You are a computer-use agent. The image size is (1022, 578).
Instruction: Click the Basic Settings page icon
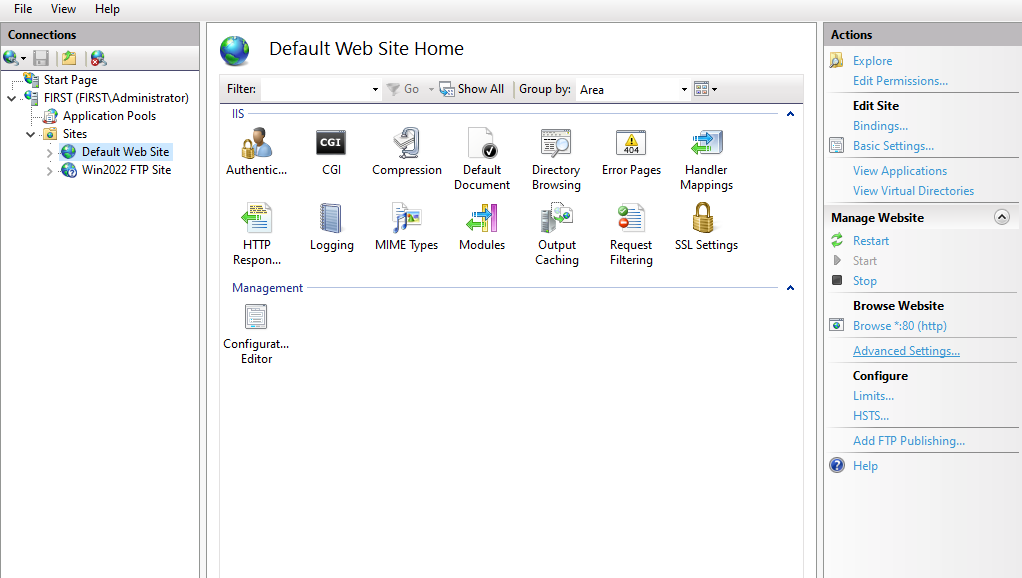click(836, 145)
